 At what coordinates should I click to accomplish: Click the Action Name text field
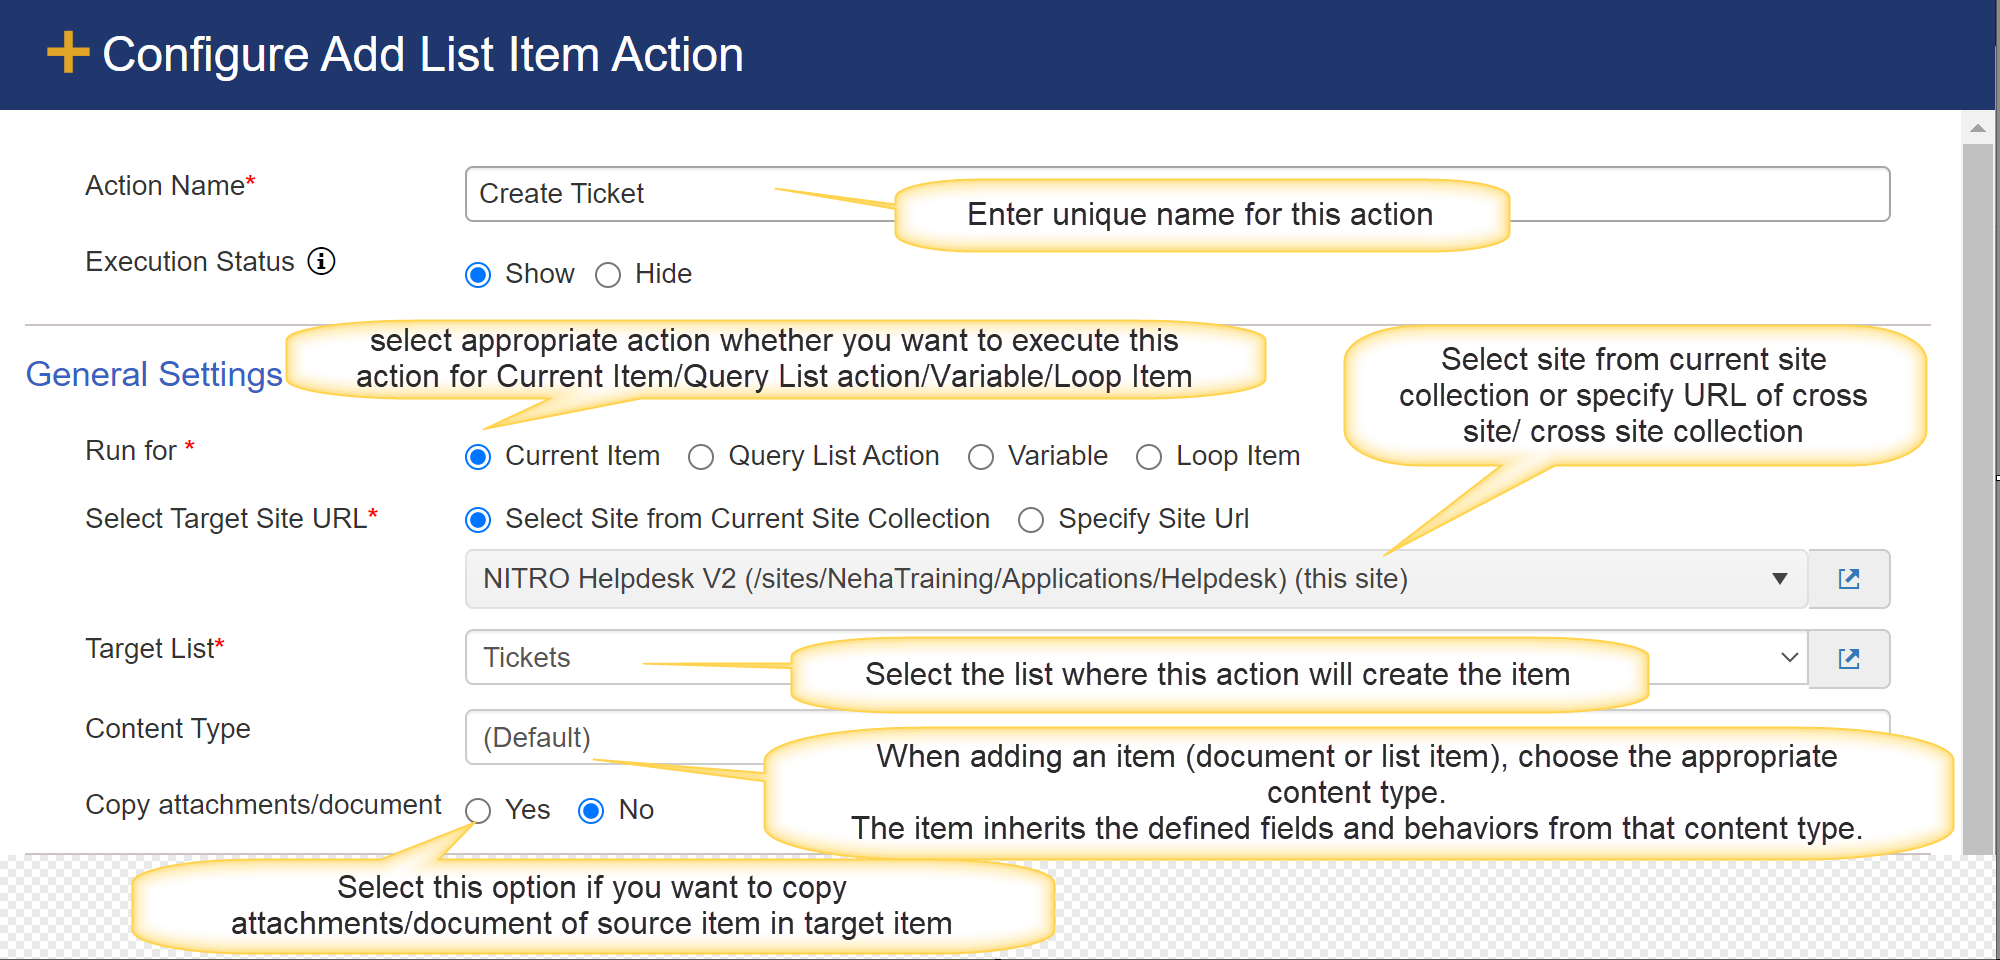pos(1177,194)
